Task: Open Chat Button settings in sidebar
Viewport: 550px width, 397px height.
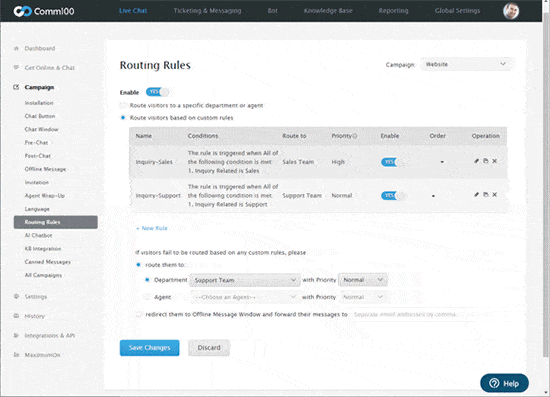Action: click(x=40, y=116)
